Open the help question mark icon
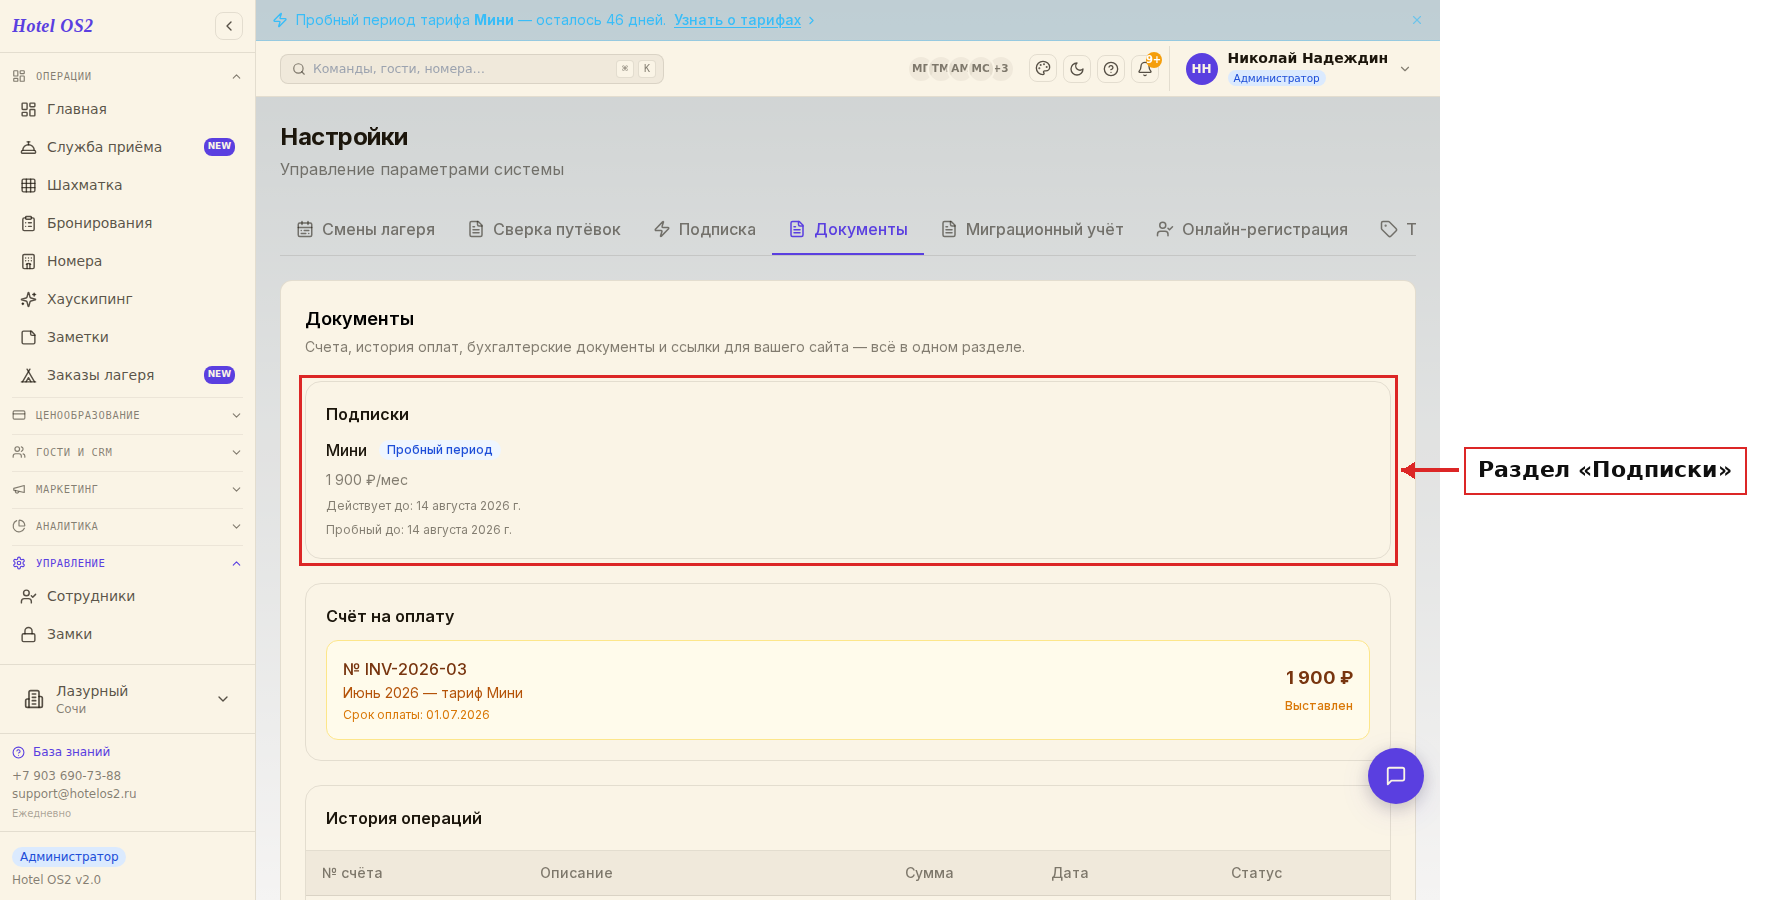 point(1111,69)
